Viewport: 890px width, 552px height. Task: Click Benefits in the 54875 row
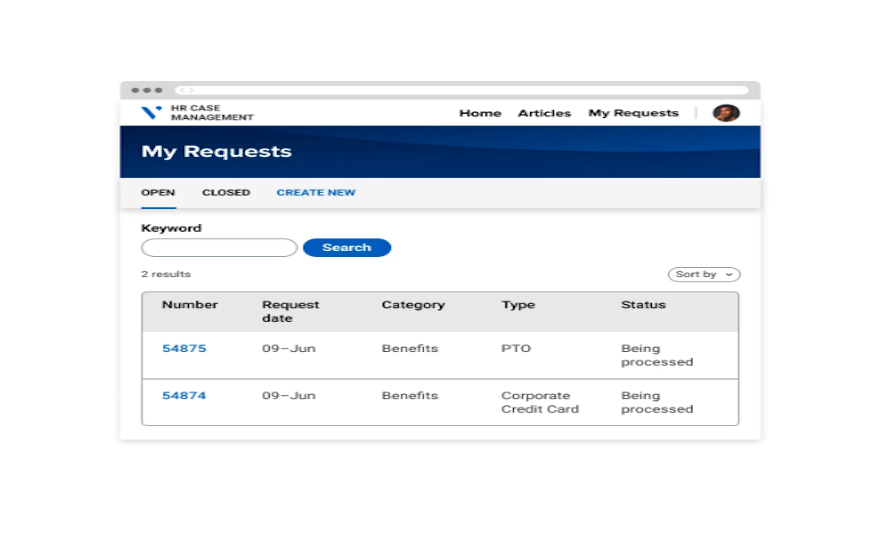[410, 348]
